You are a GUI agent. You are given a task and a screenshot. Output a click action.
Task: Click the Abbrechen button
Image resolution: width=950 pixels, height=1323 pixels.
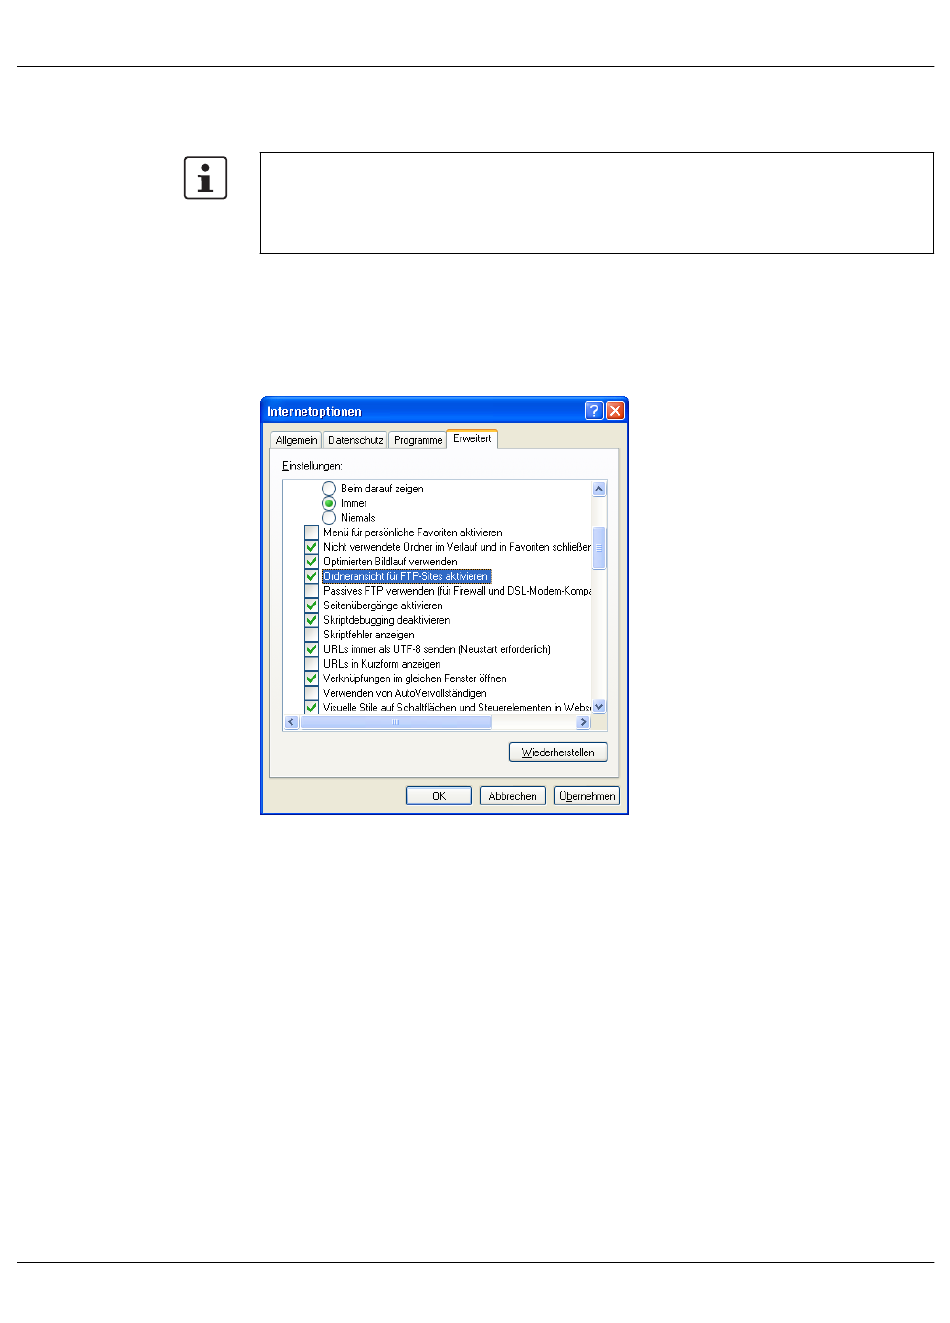pos(513,796)
